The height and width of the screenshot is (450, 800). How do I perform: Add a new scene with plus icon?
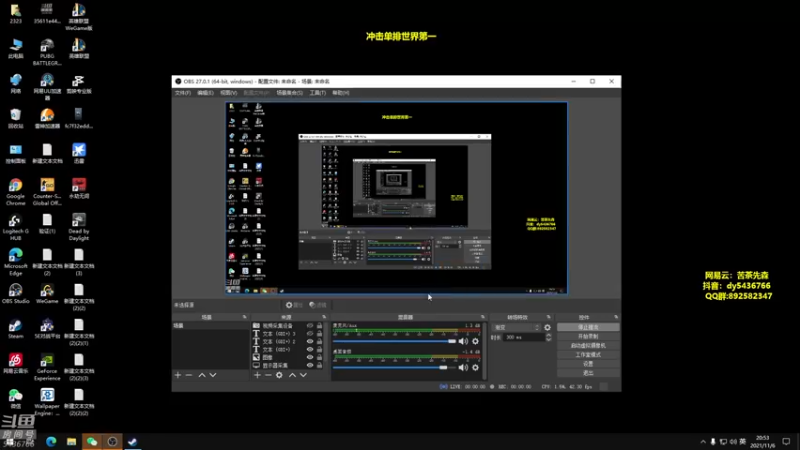178,375
